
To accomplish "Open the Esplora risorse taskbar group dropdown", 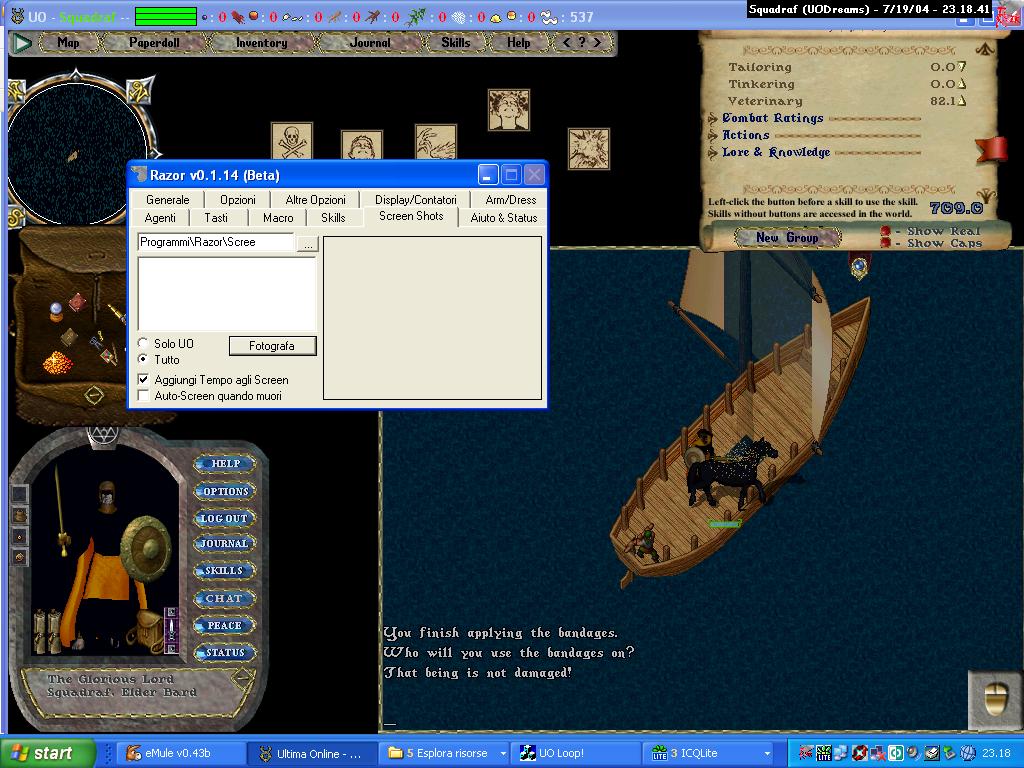I will [x=503, y=753].
